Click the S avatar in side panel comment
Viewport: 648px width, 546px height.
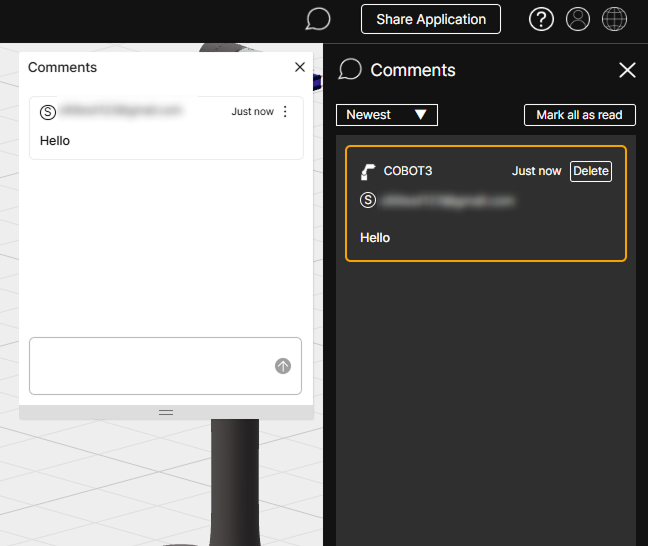(368, 200)
